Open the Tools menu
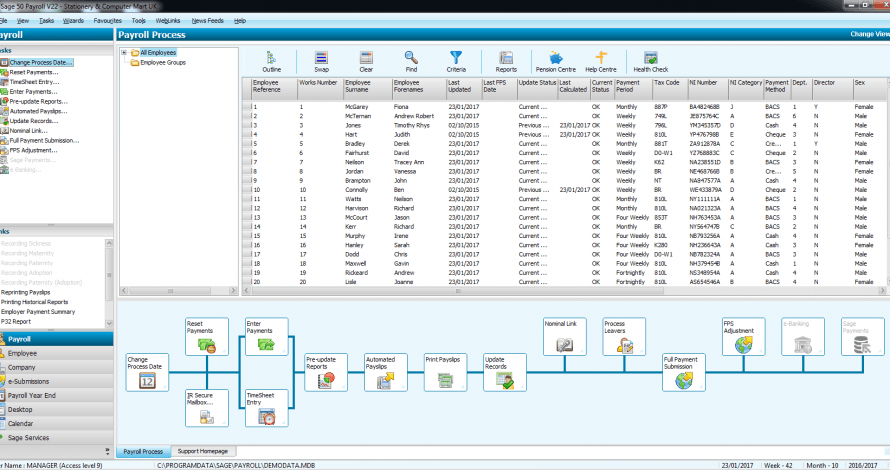The height and width of the screenshot is (470, 890). 138,20
